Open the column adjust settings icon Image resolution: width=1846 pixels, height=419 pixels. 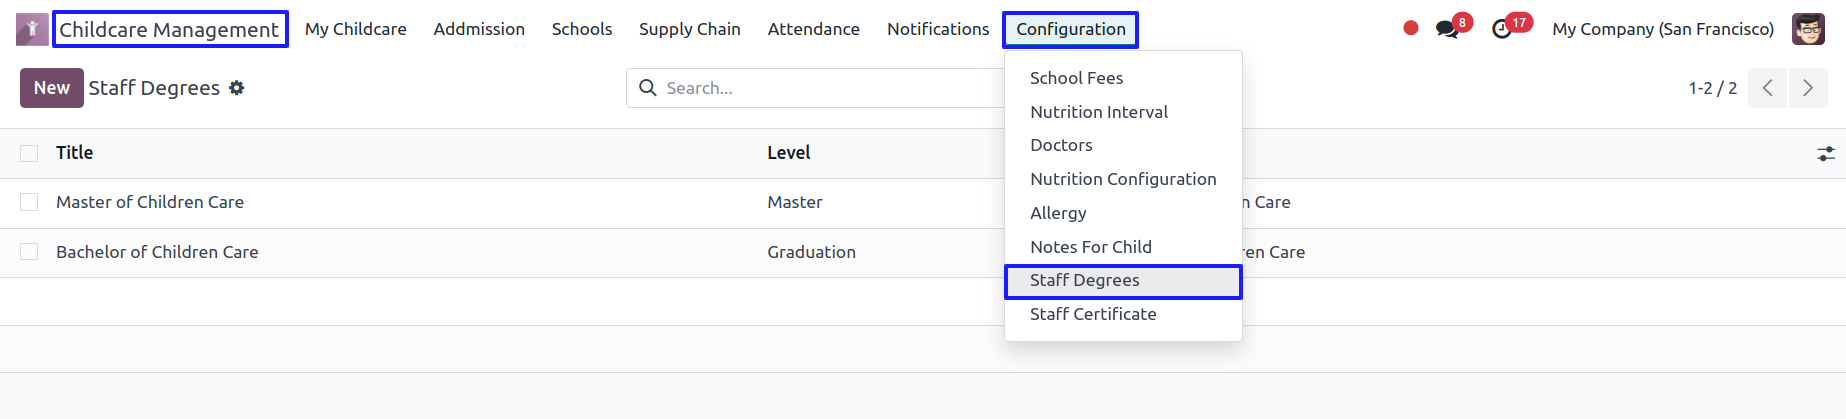tap(1826, 154)
